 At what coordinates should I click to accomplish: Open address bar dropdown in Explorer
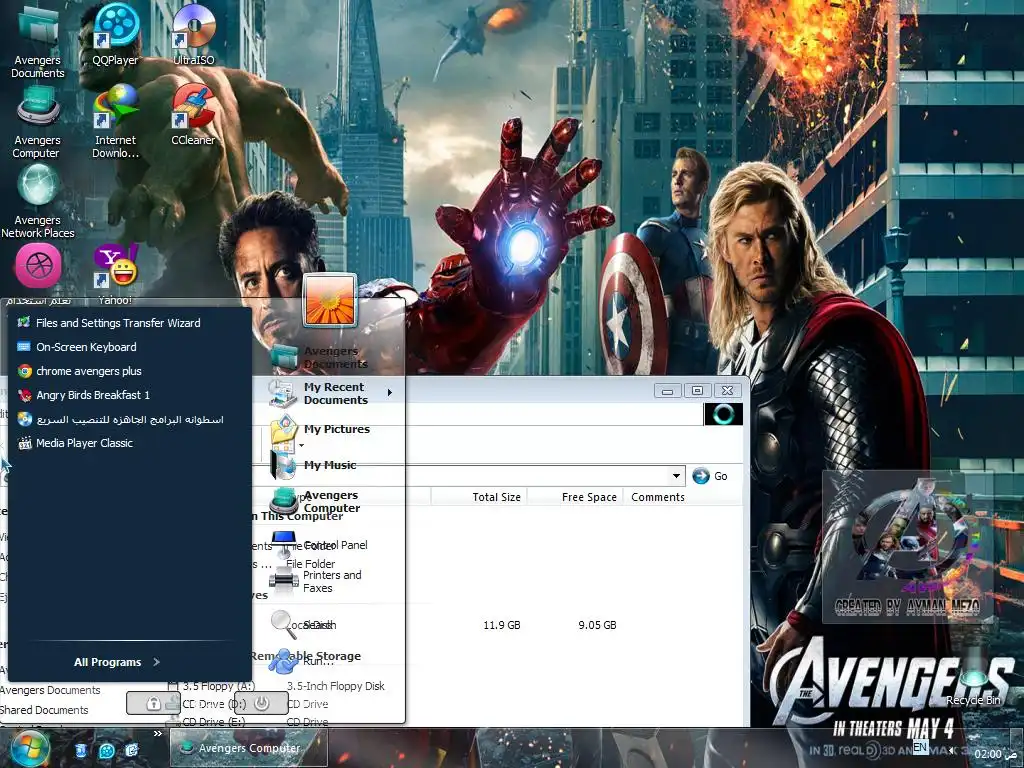(x=676, y=475)
